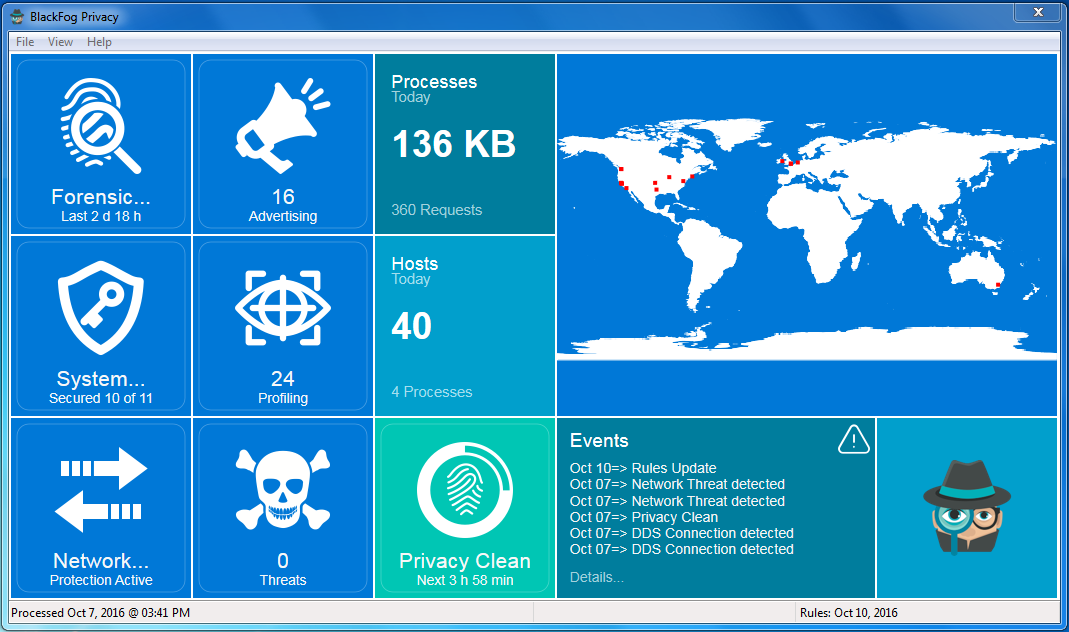The height and width of the screenshot is (632, 1069).
Task: Click the Hosts Today 40 tile
Action: click(465, 327)
